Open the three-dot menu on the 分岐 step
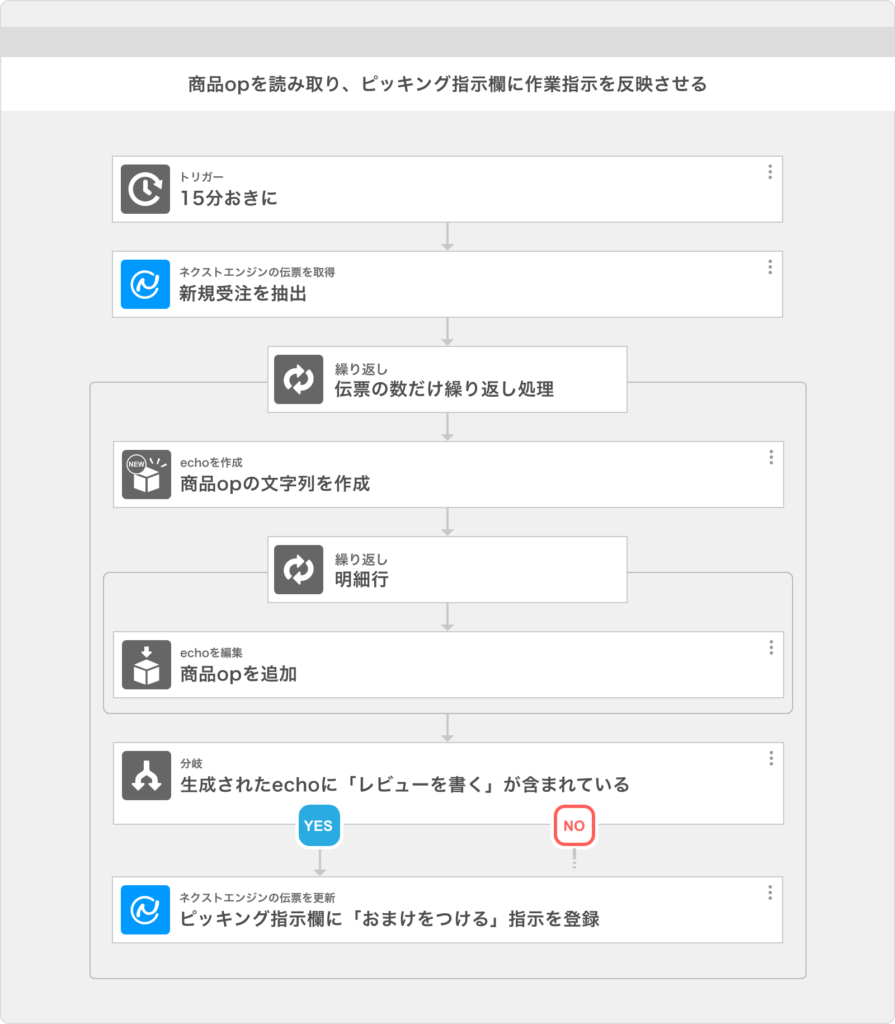 click(x=772, y=758)
